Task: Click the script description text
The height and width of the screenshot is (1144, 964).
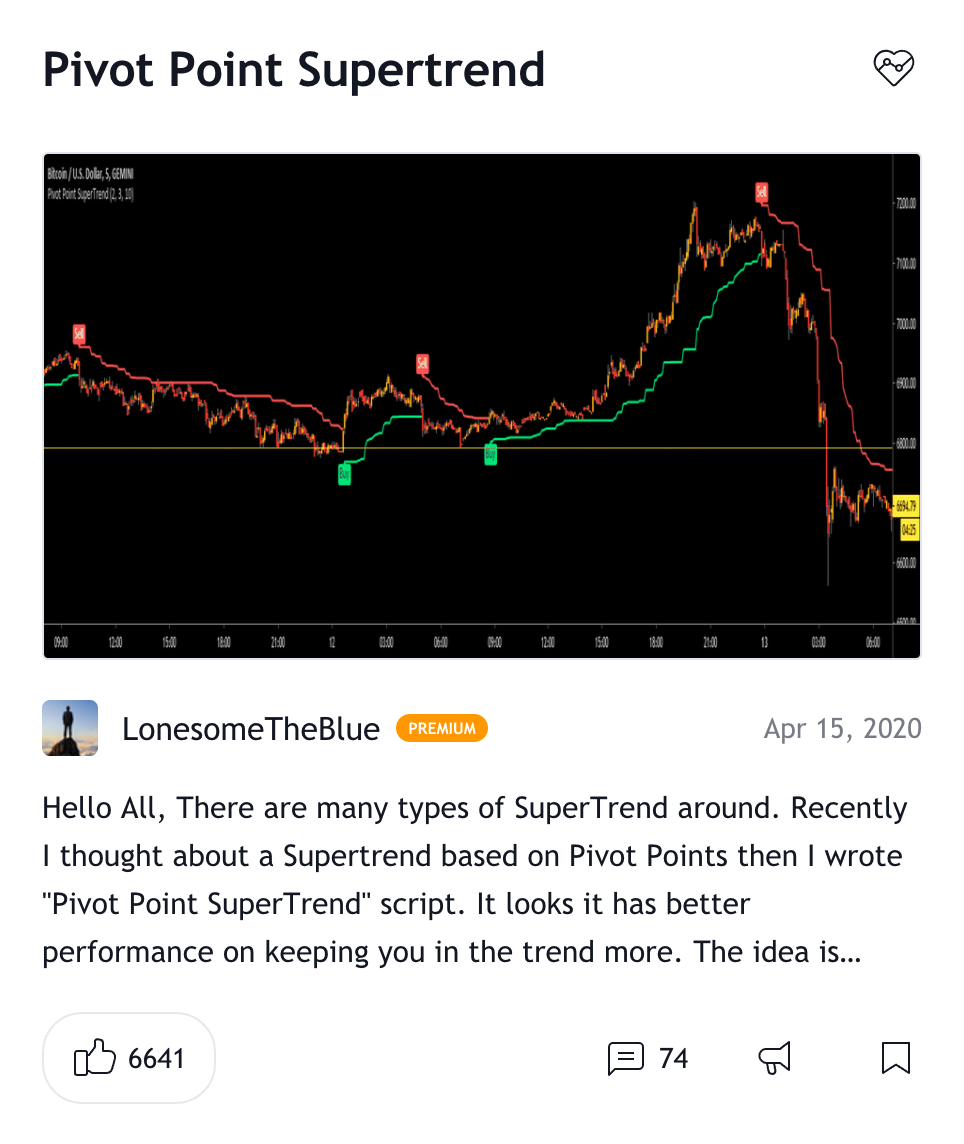Action: [474, 880]
